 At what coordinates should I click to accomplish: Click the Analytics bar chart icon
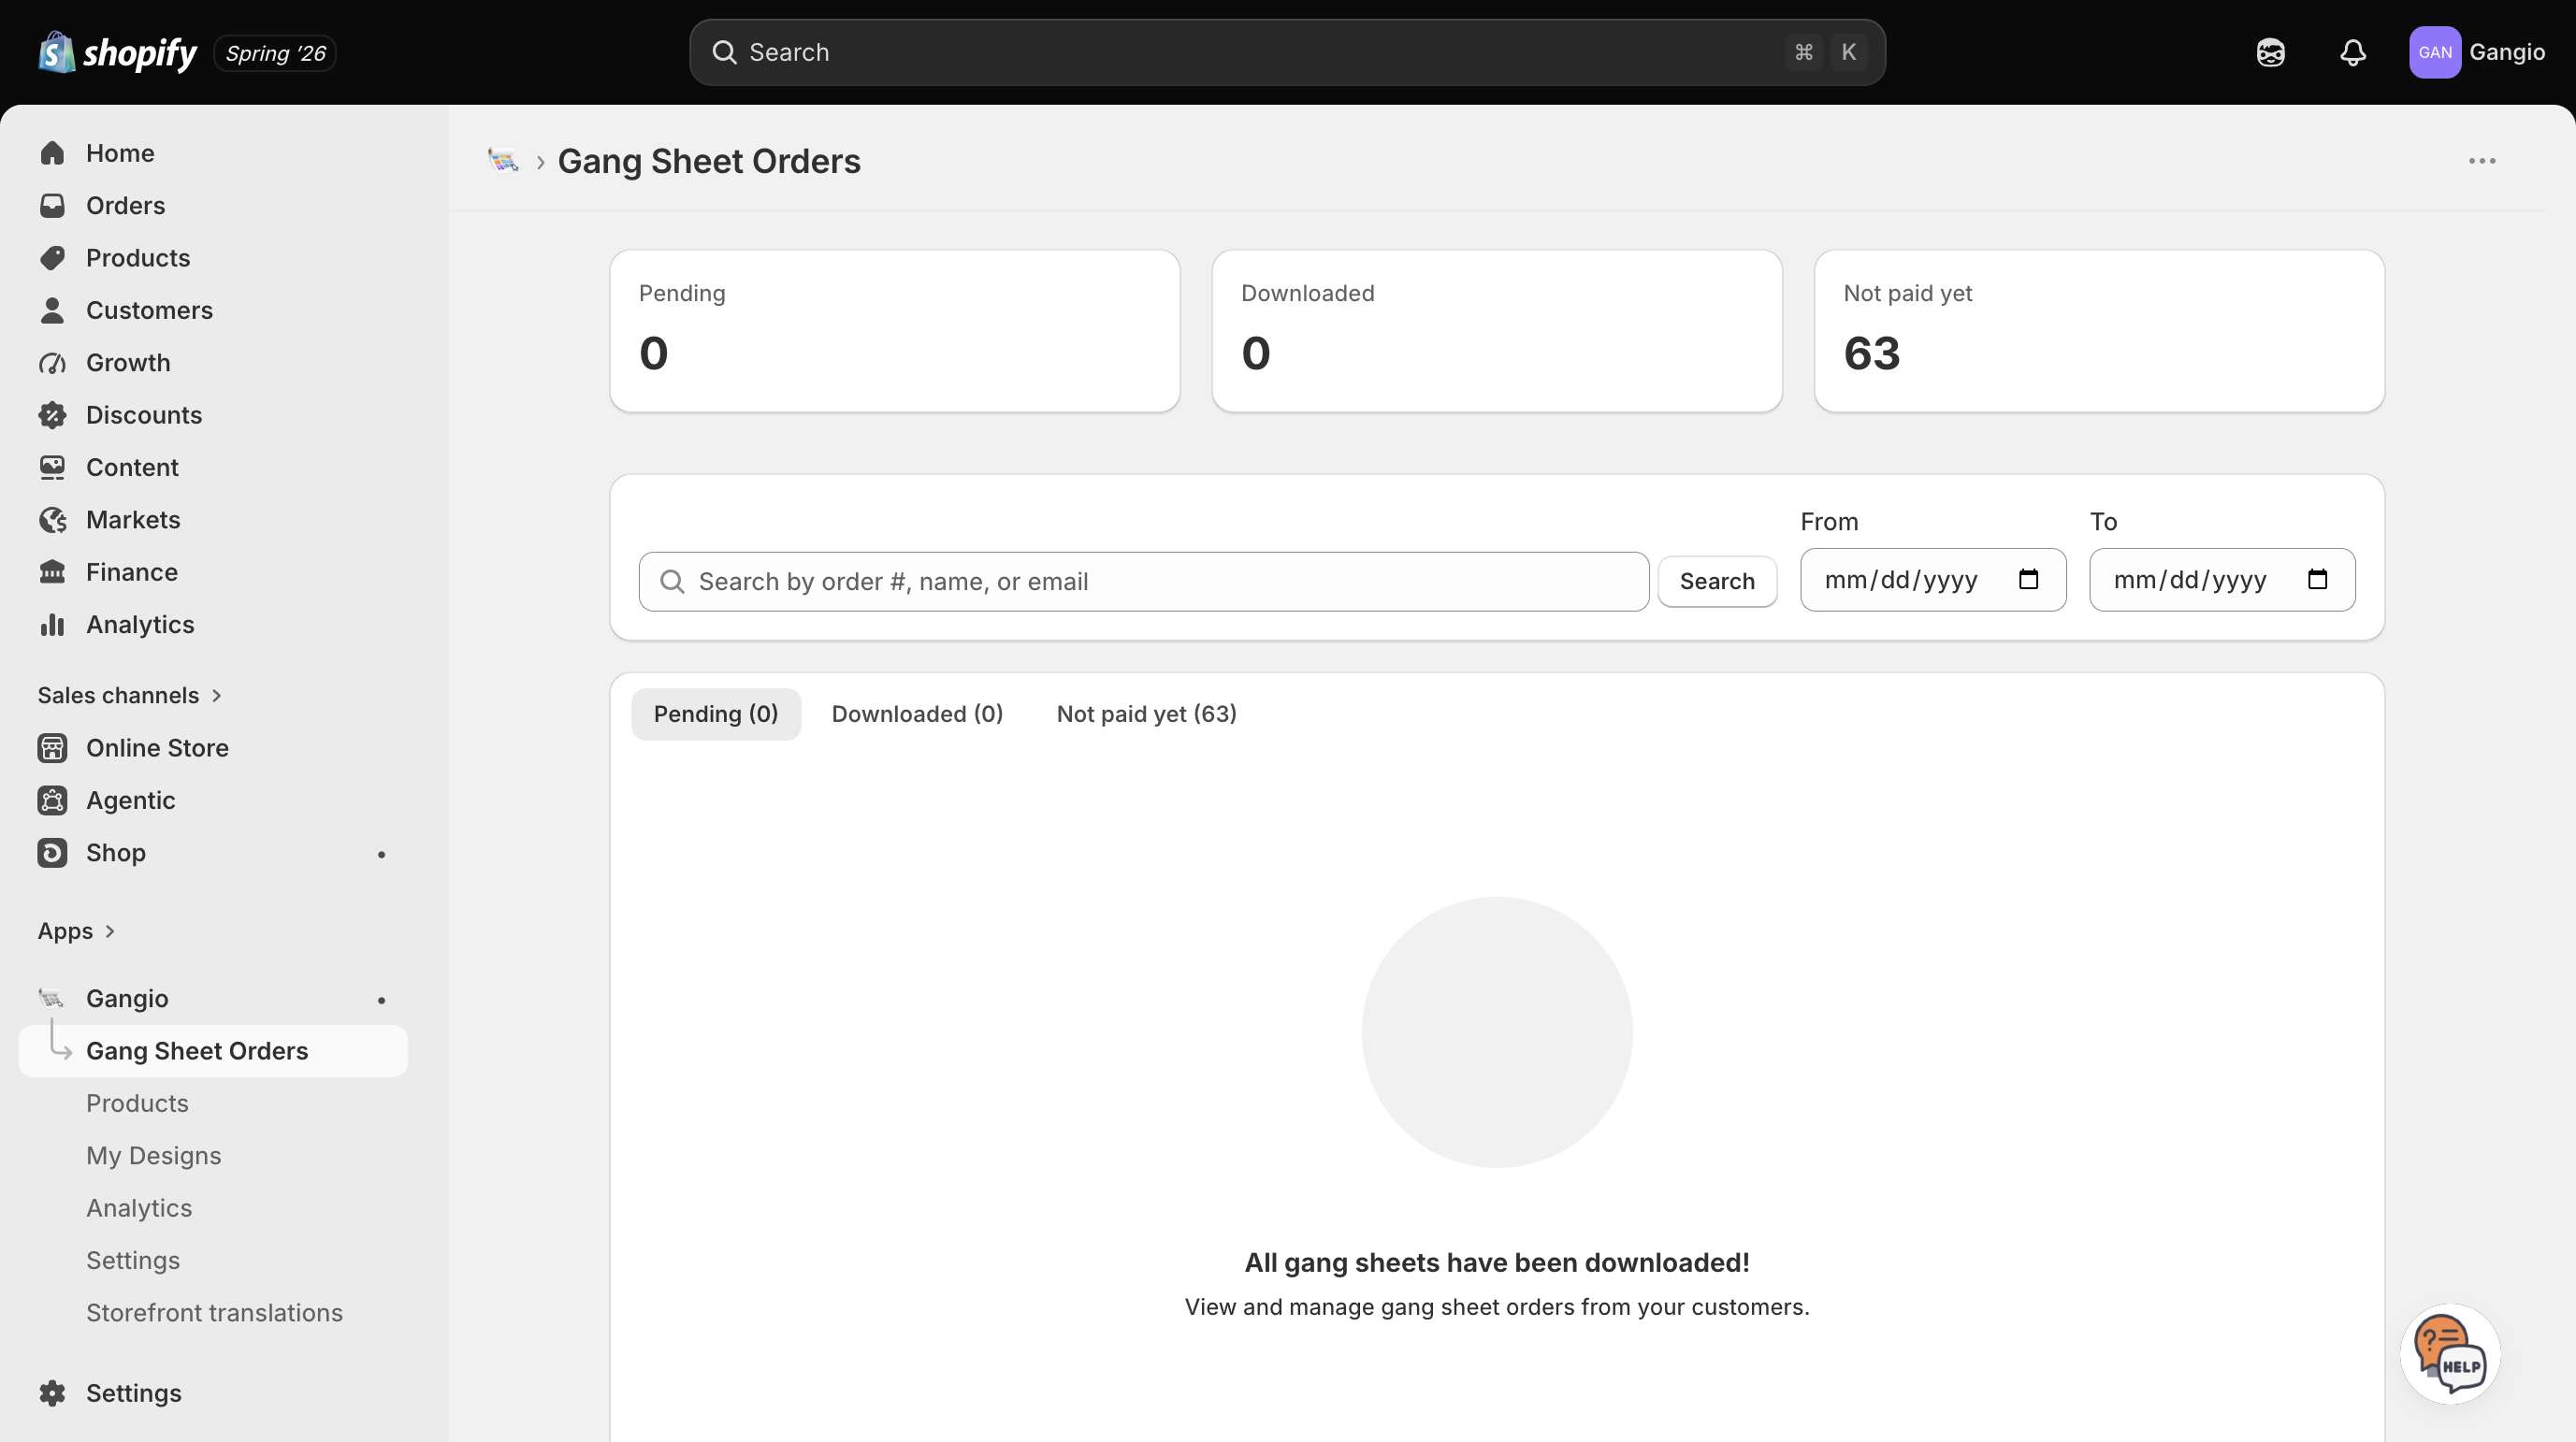pyautogui.click(x=52, y=624)
